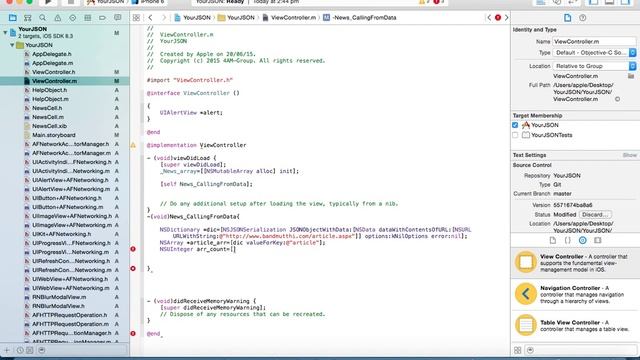This screenshot has height=360, width=640.
Task: Select UIKit+AFNetworking.h in navigator
Action: [x=62, y=234]
